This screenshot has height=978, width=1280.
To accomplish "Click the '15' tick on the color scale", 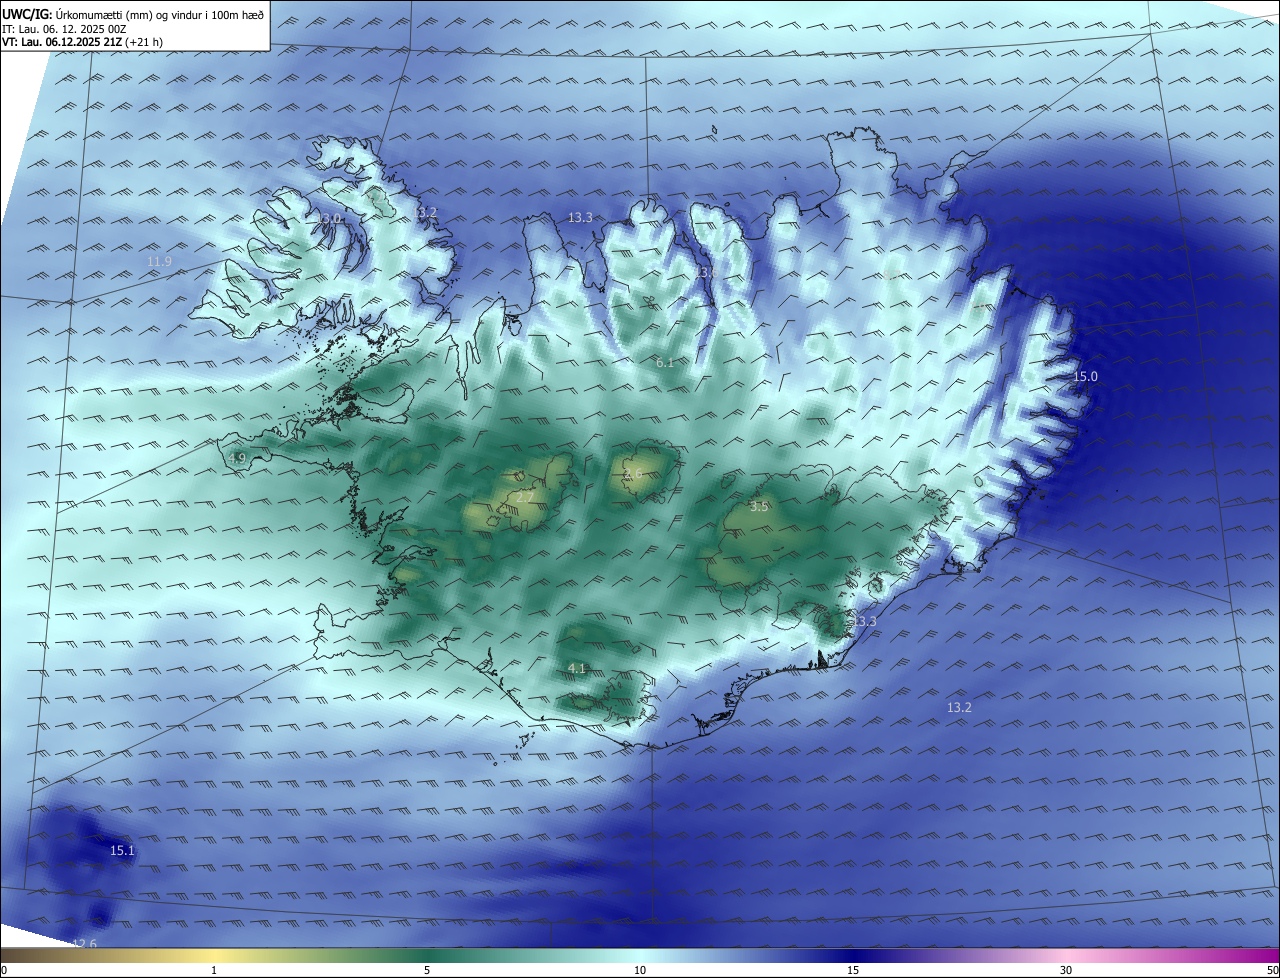I will 853,970.
